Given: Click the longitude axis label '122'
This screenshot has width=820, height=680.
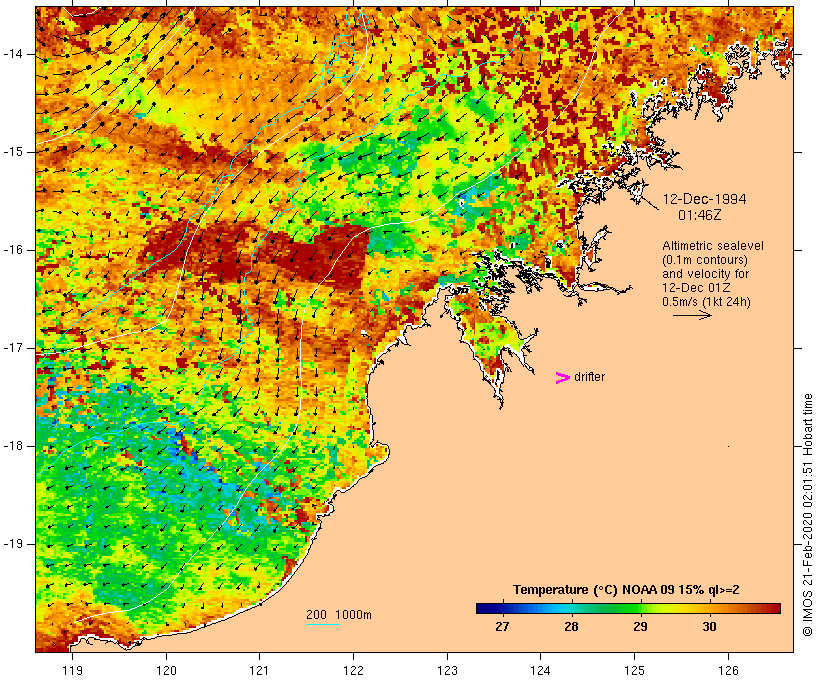Looking at the screenshot, I should (354, 670).
